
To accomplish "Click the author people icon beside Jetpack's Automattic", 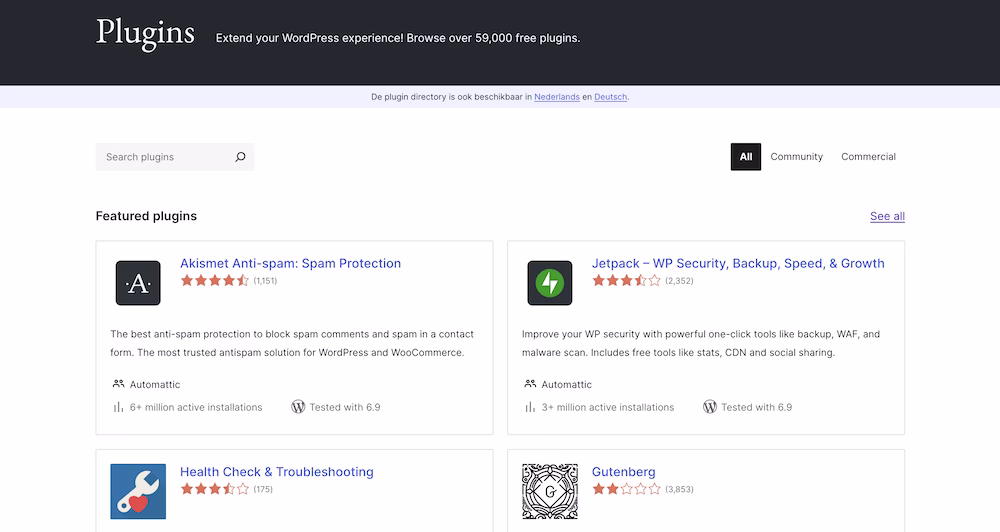I will pos(530,384).
